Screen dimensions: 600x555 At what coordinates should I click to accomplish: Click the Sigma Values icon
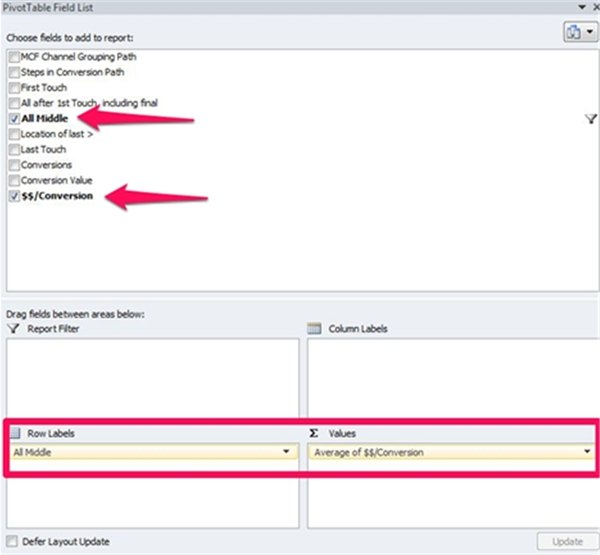point(314,434)
